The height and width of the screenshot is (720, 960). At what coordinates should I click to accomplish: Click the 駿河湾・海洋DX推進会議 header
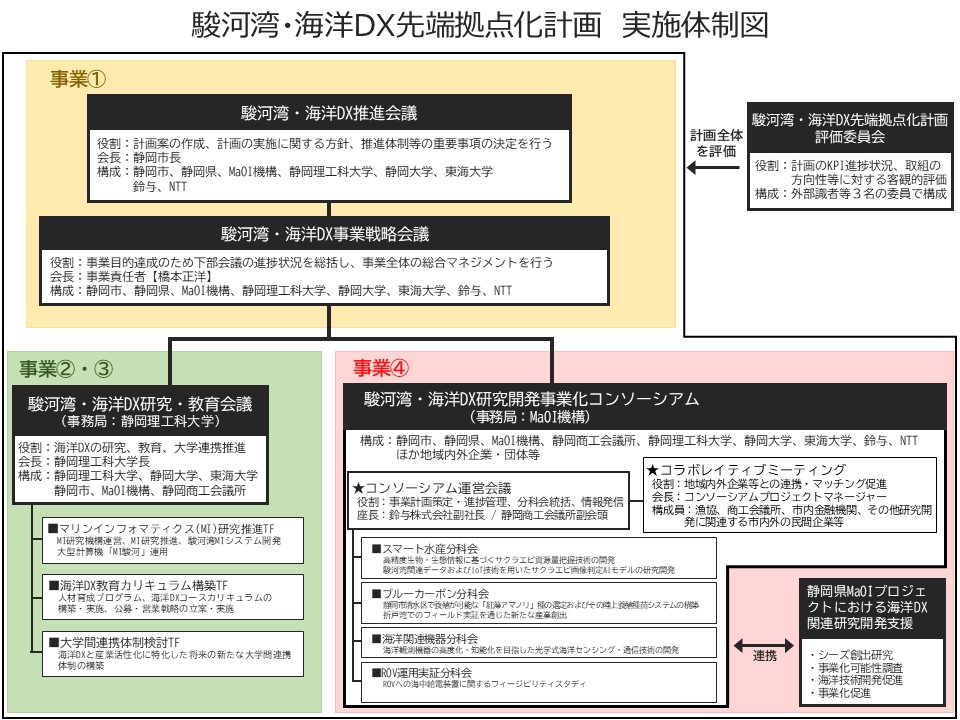pyautogui.click(x=329, y=113)
